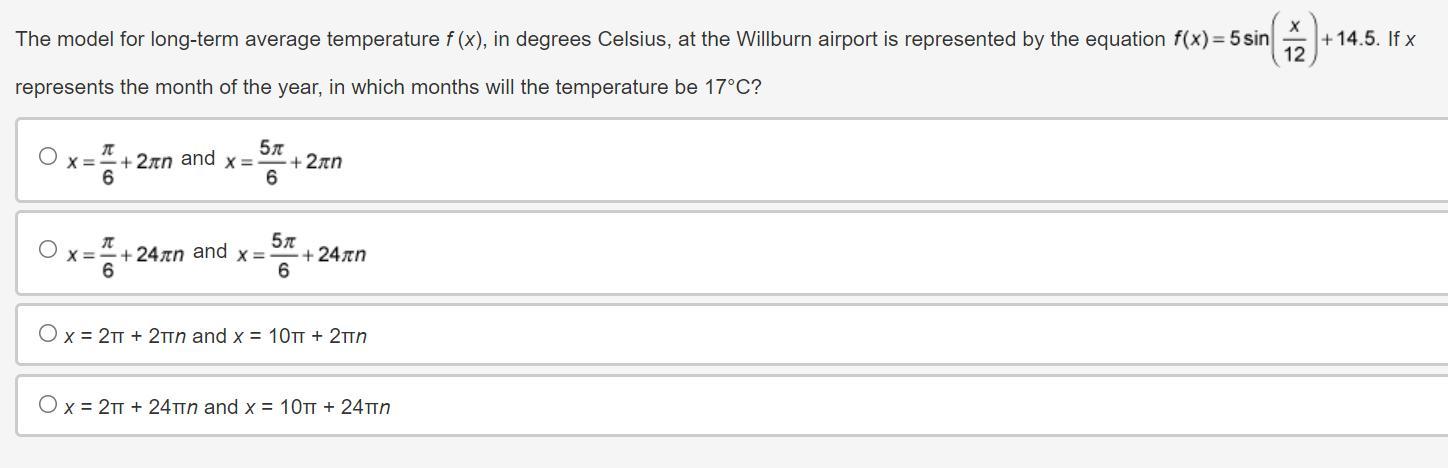Image resolution: width=1448 pixels, height=468 pixels.
Task: Click the word 'and' in the second answer
Action: (210, 251)
